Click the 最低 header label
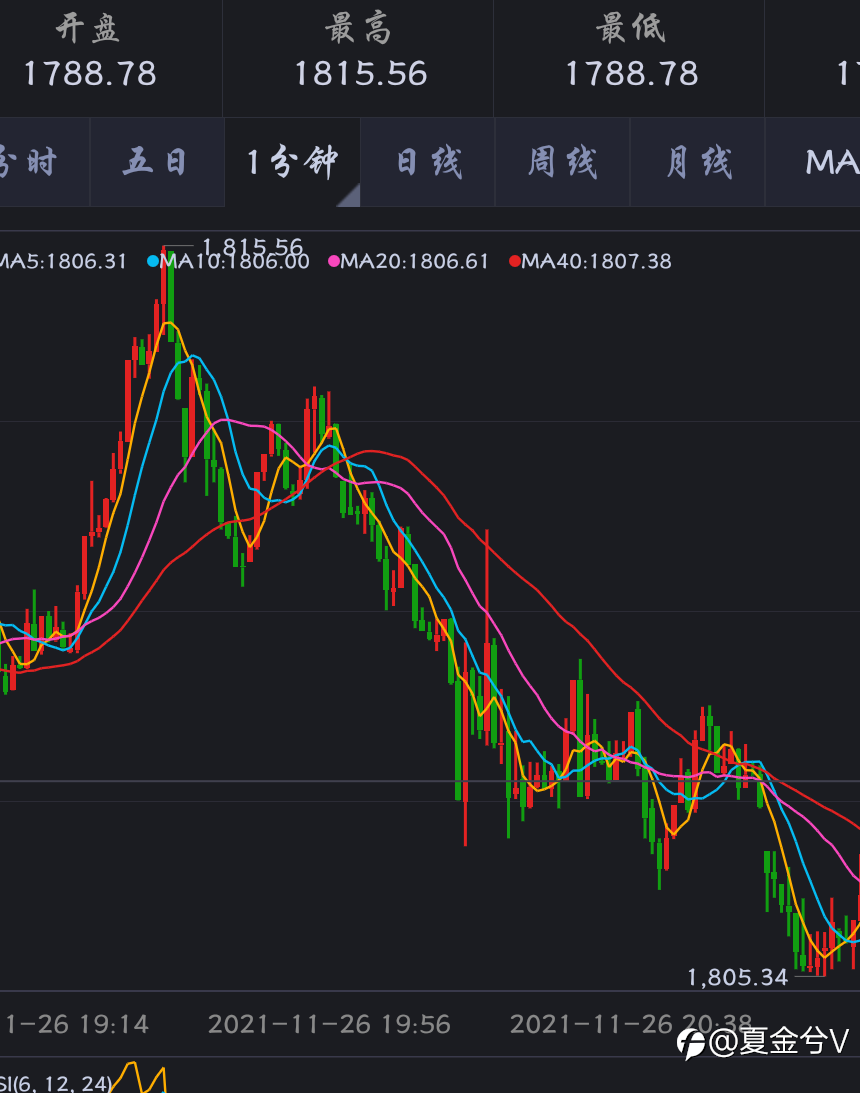The height and width of the screenshot is (1093, 860). (630, 29)
